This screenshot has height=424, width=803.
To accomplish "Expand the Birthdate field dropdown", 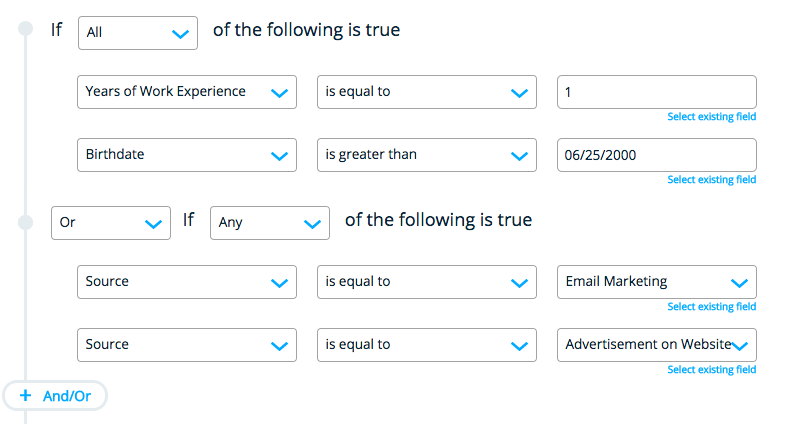I will 186,155.
